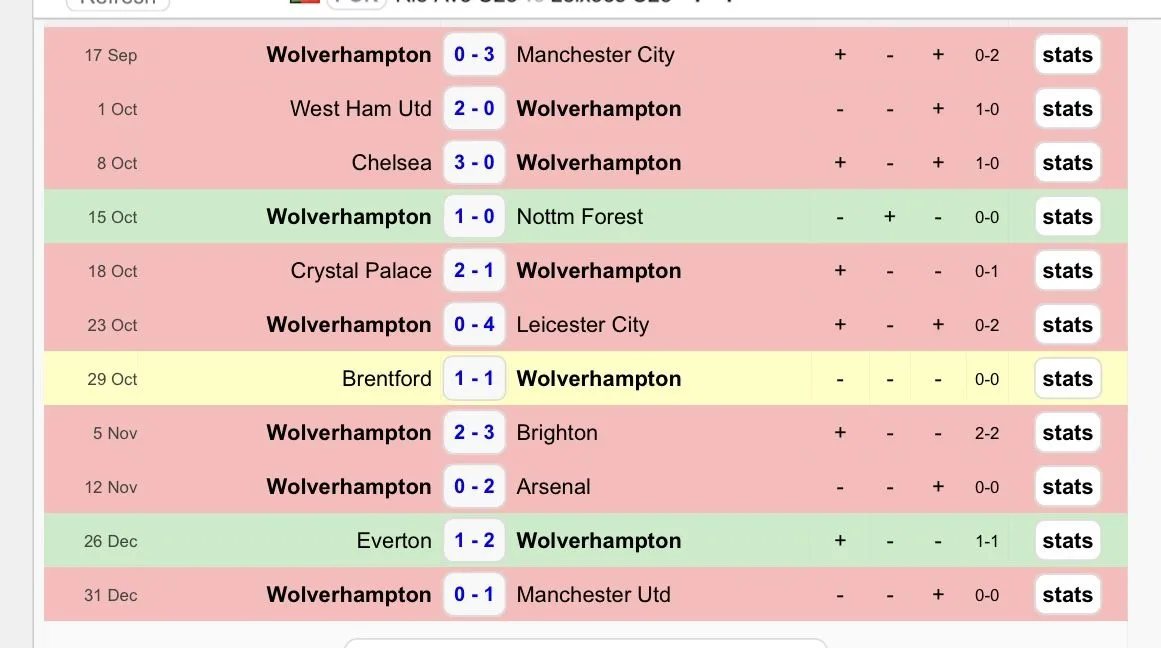Open stats for Wolverhampton vs Manchester City
This screenshot has width=1161, height=648.
point(1067,55)
